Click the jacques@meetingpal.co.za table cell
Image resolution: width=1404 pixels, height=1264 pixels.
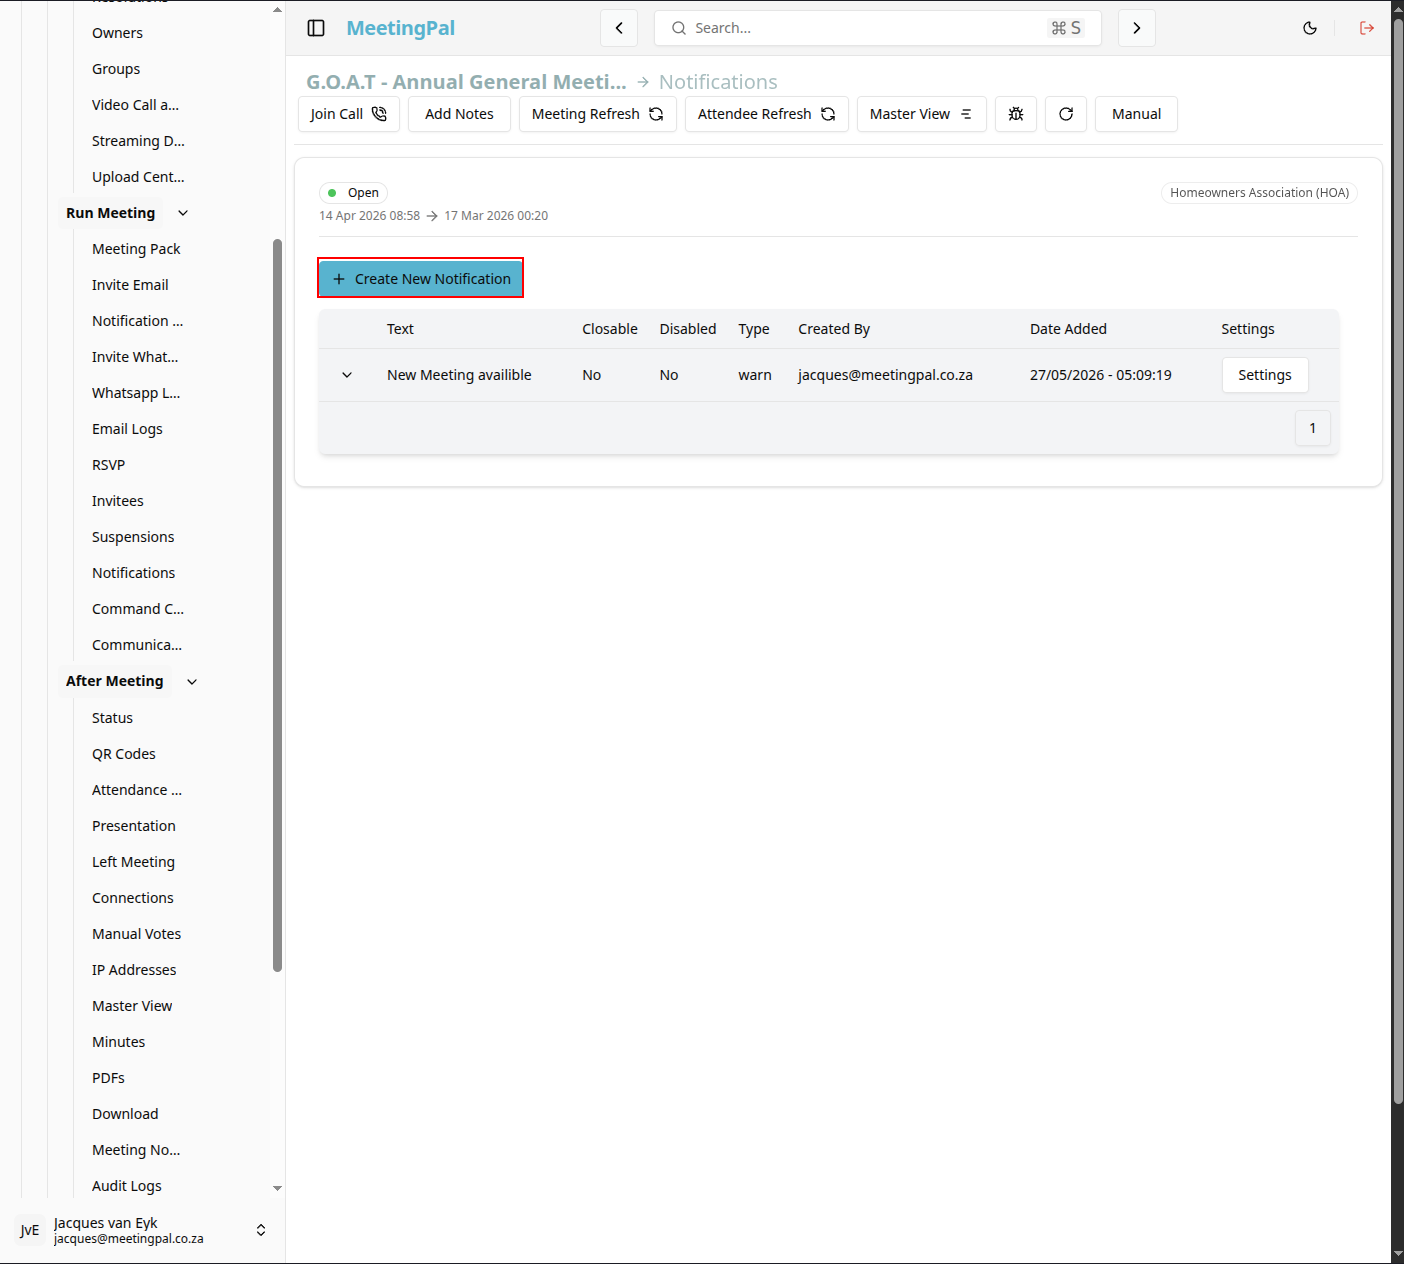pos(885,375)
